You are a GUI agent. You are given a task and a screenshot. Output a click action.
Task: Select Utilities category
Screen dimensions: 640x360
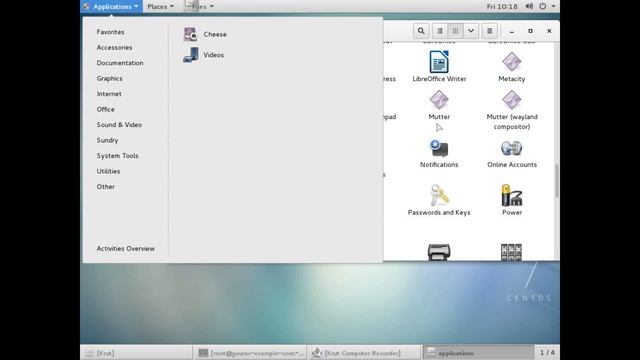(108, 171)
